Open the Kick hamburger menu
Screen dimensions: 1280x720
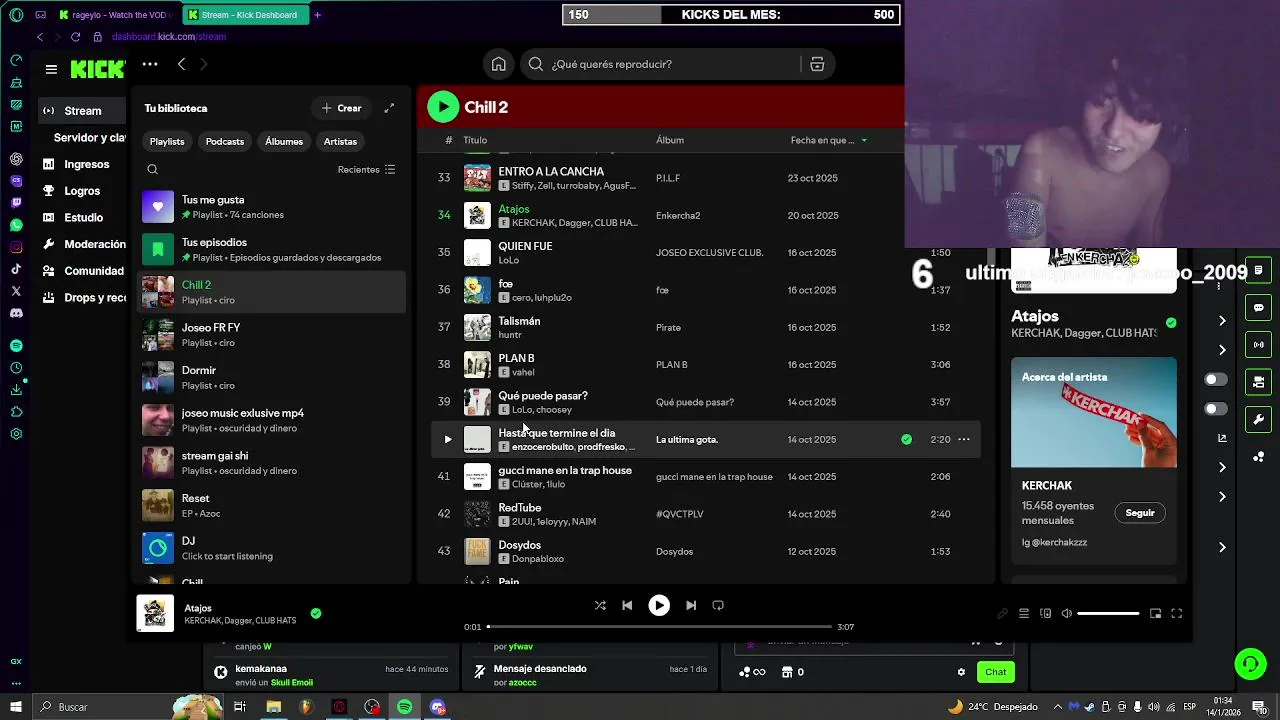point(51,69)
